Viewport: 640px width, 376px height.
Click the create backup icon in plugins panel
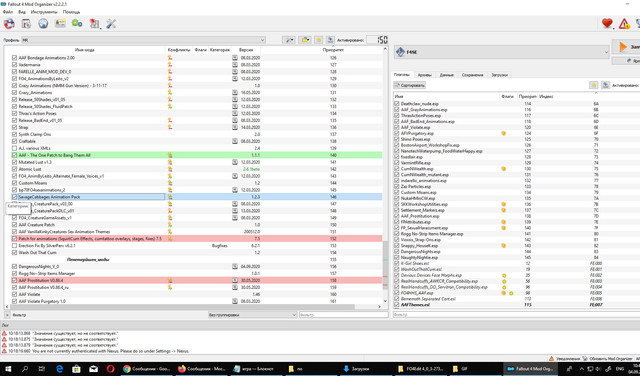605,85
